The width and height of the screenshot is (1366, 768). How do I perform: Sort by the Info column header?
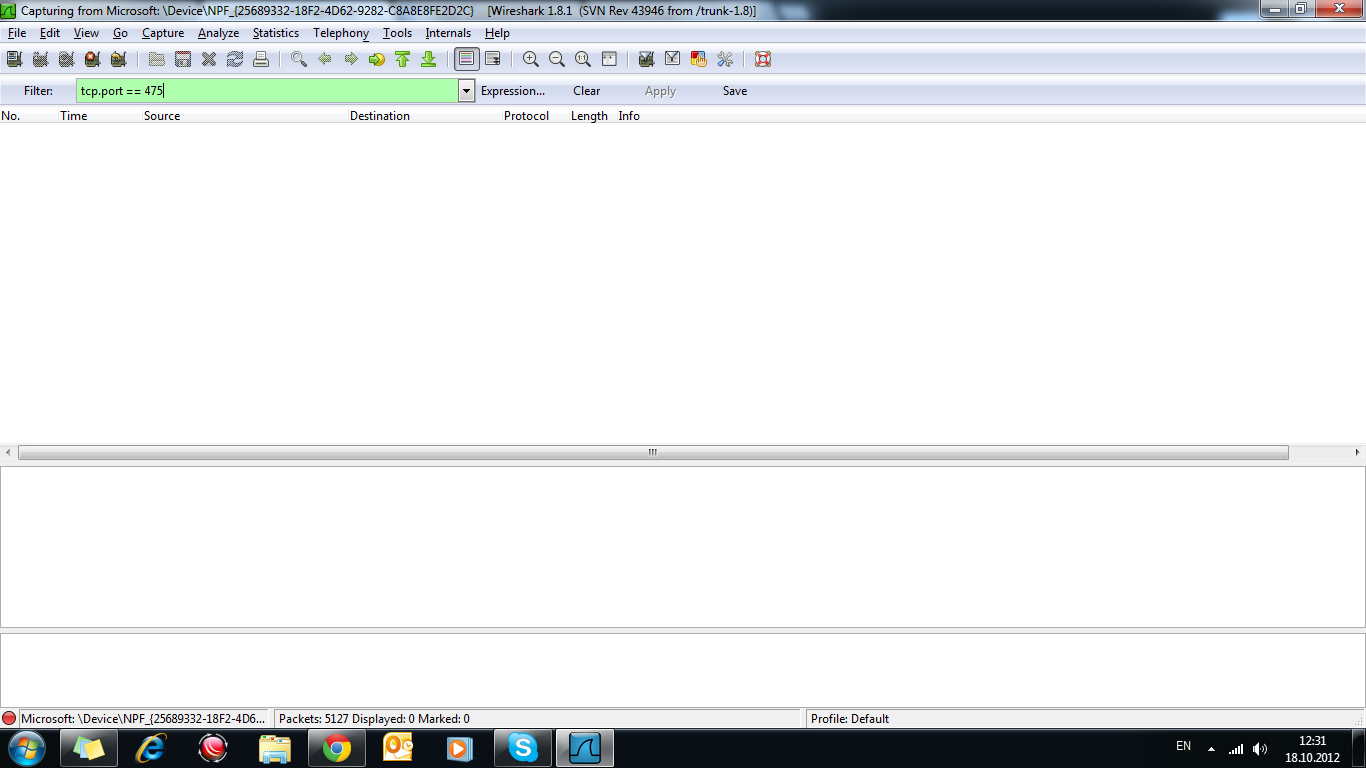click(629, 116)
